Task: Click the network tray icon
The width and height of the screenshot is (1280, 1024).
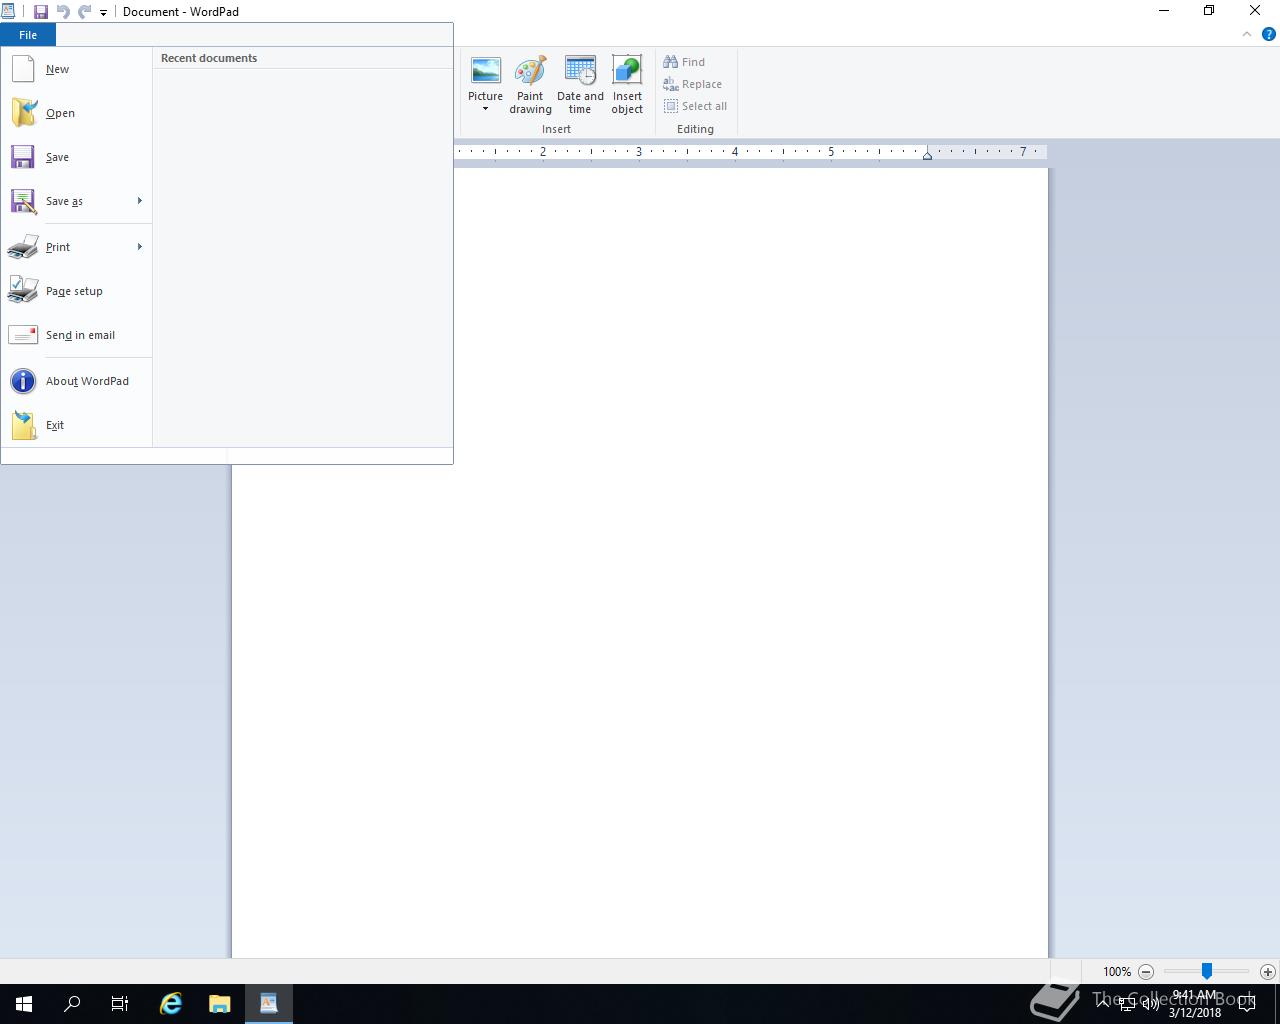Action: click(x=1126, y=1004)
